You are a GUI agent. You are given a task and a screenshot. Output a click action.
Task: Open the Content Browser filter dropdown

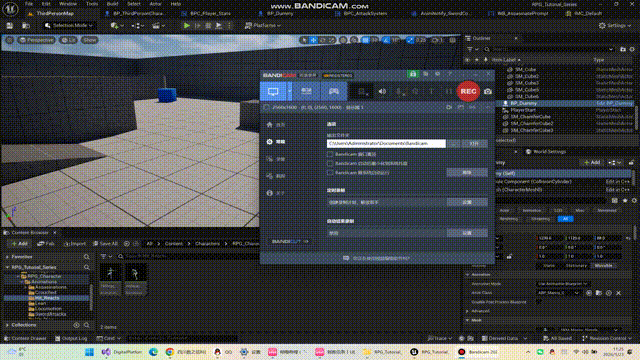click(x=106, y=256)
